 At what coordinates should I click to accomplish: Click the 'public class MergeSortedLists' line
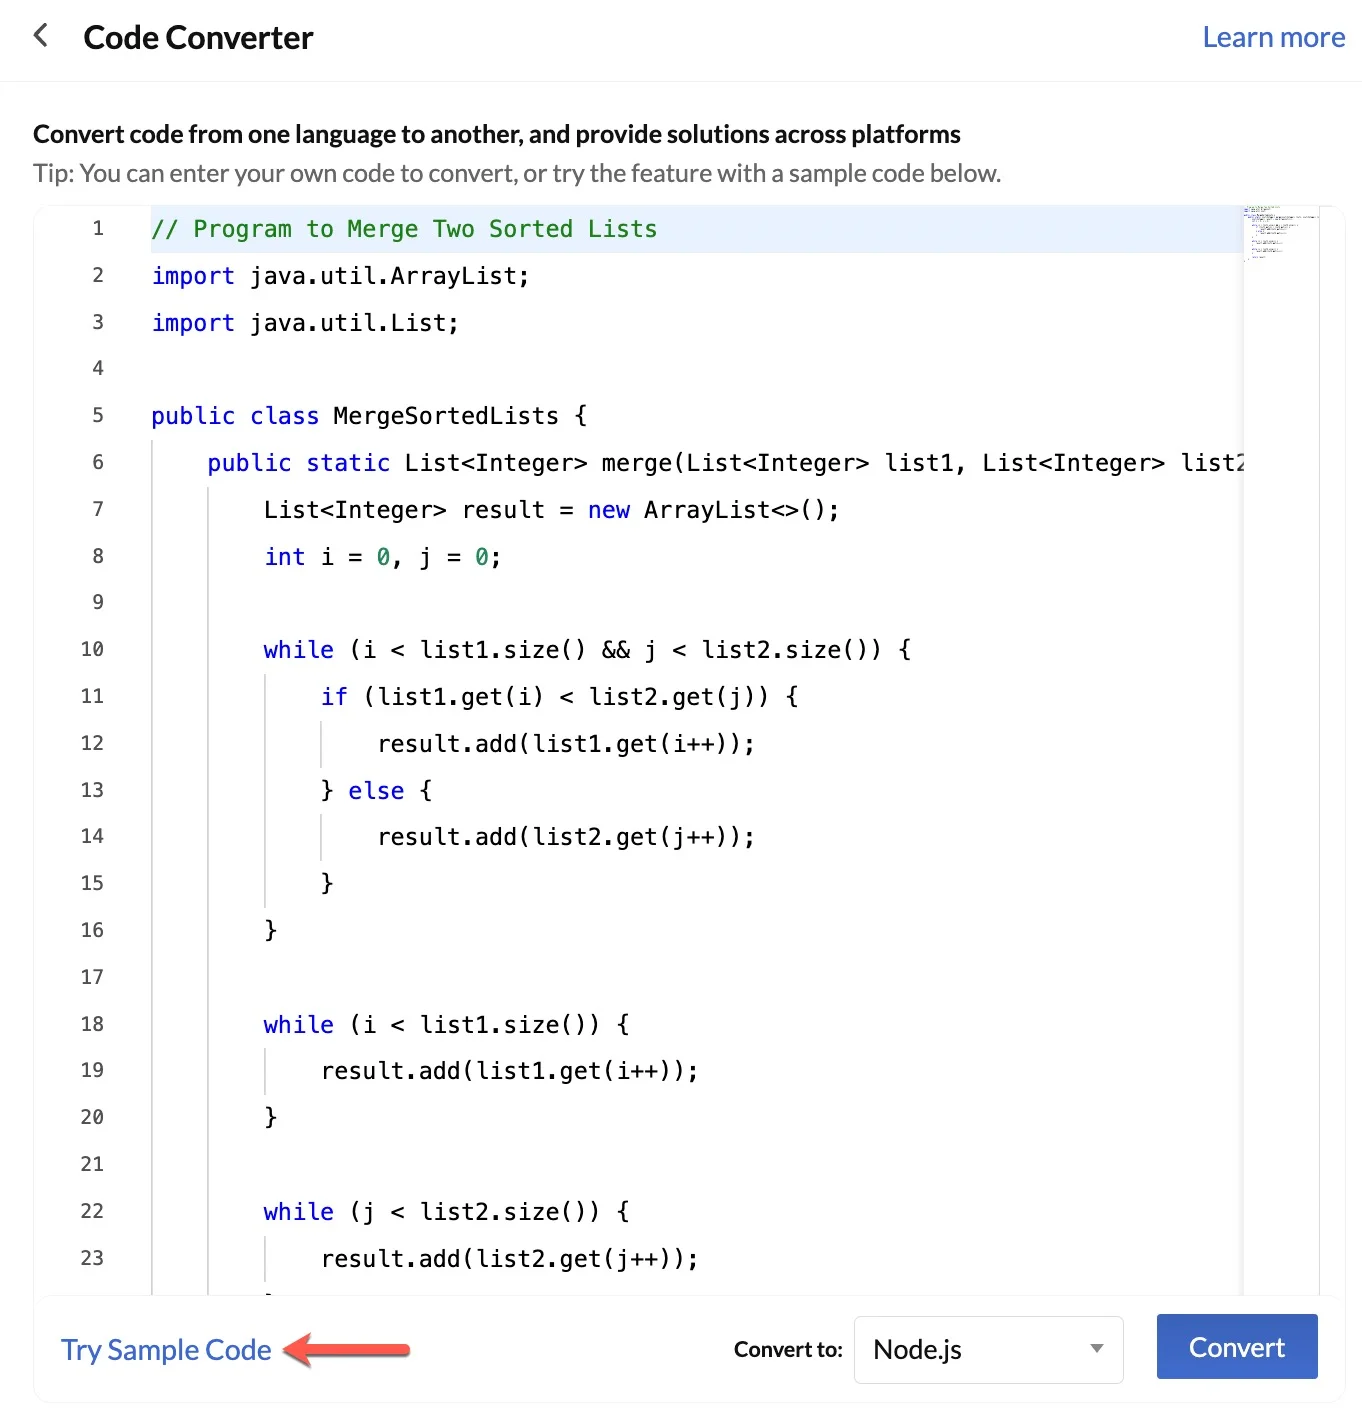(x=369, y=416)
